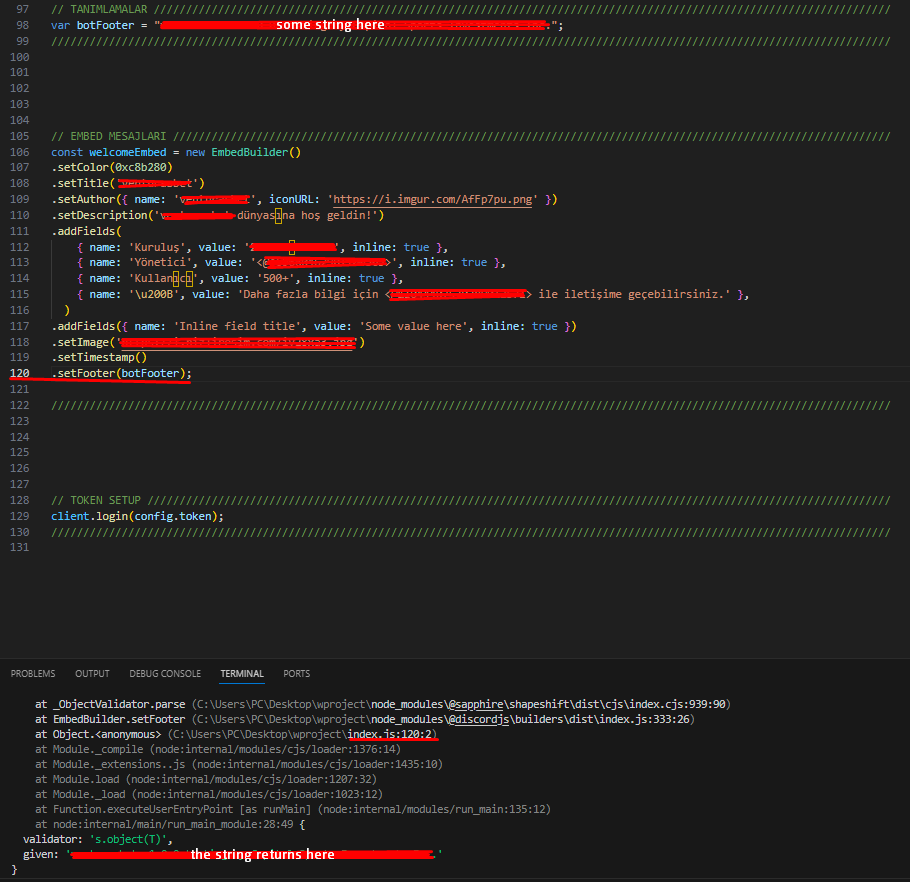The width and height of the screenshot is (910, 882).
Task: Open the OUTPUT panel tab
Action: (92, 673)
